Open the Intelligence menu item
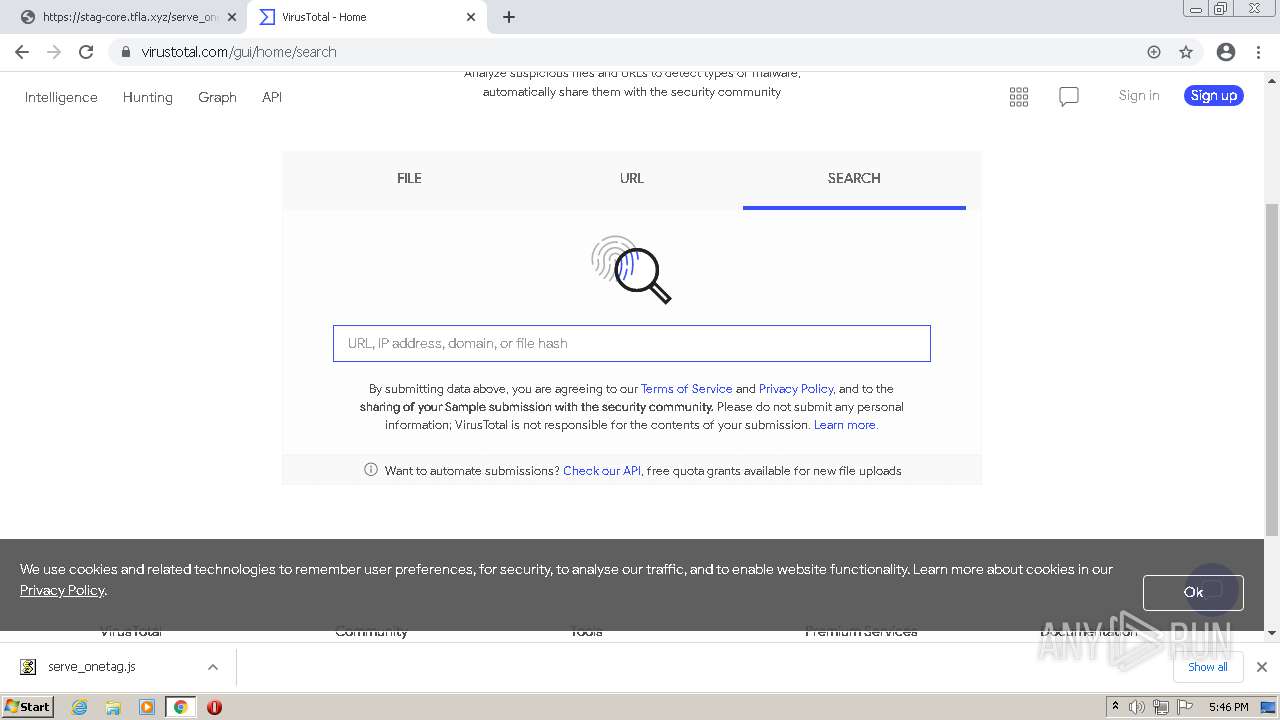 click(x=61, y=97)
